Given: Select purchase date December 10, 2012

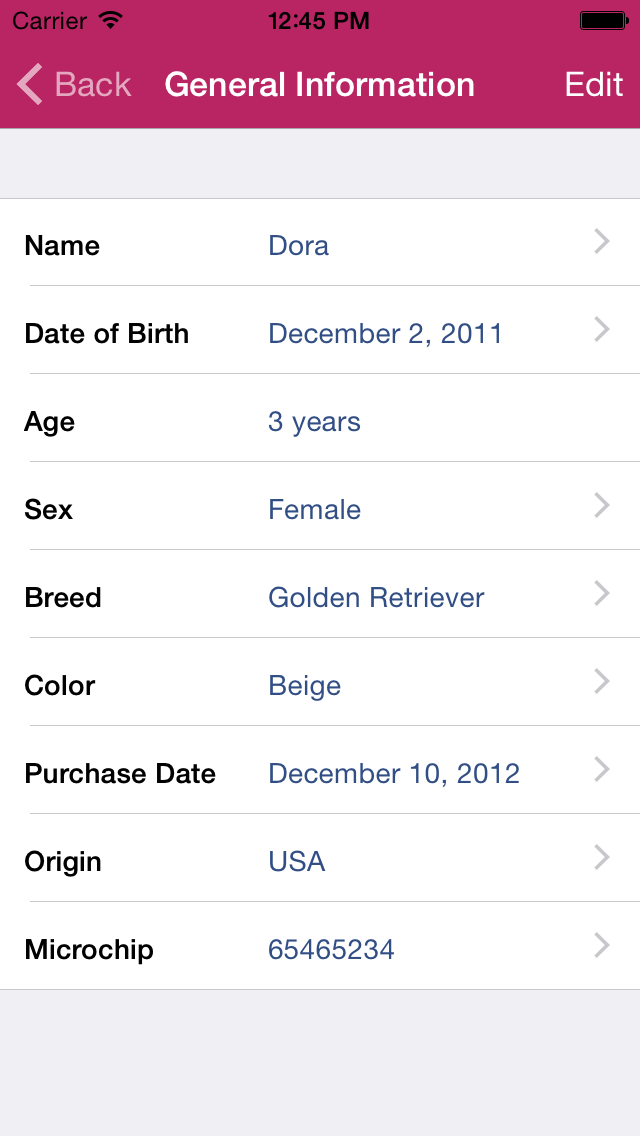Looking at the screenshot, I should point(394,774).
